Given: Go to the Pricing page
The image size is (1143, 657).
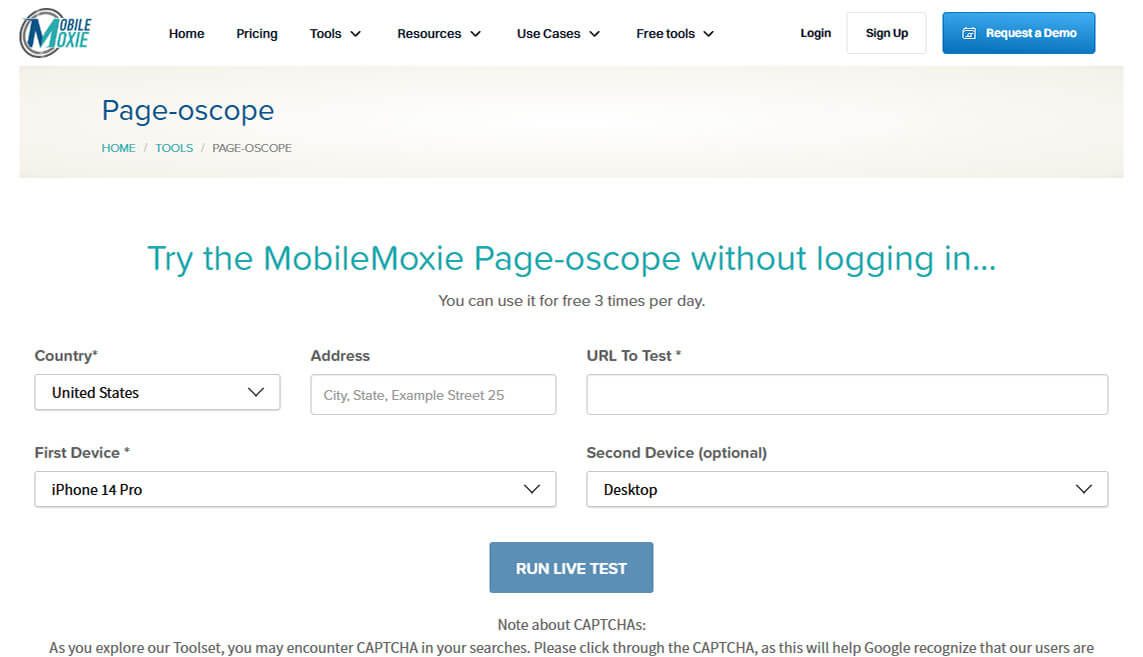Looking at the screenshot, I should click(x=257, y=34).
